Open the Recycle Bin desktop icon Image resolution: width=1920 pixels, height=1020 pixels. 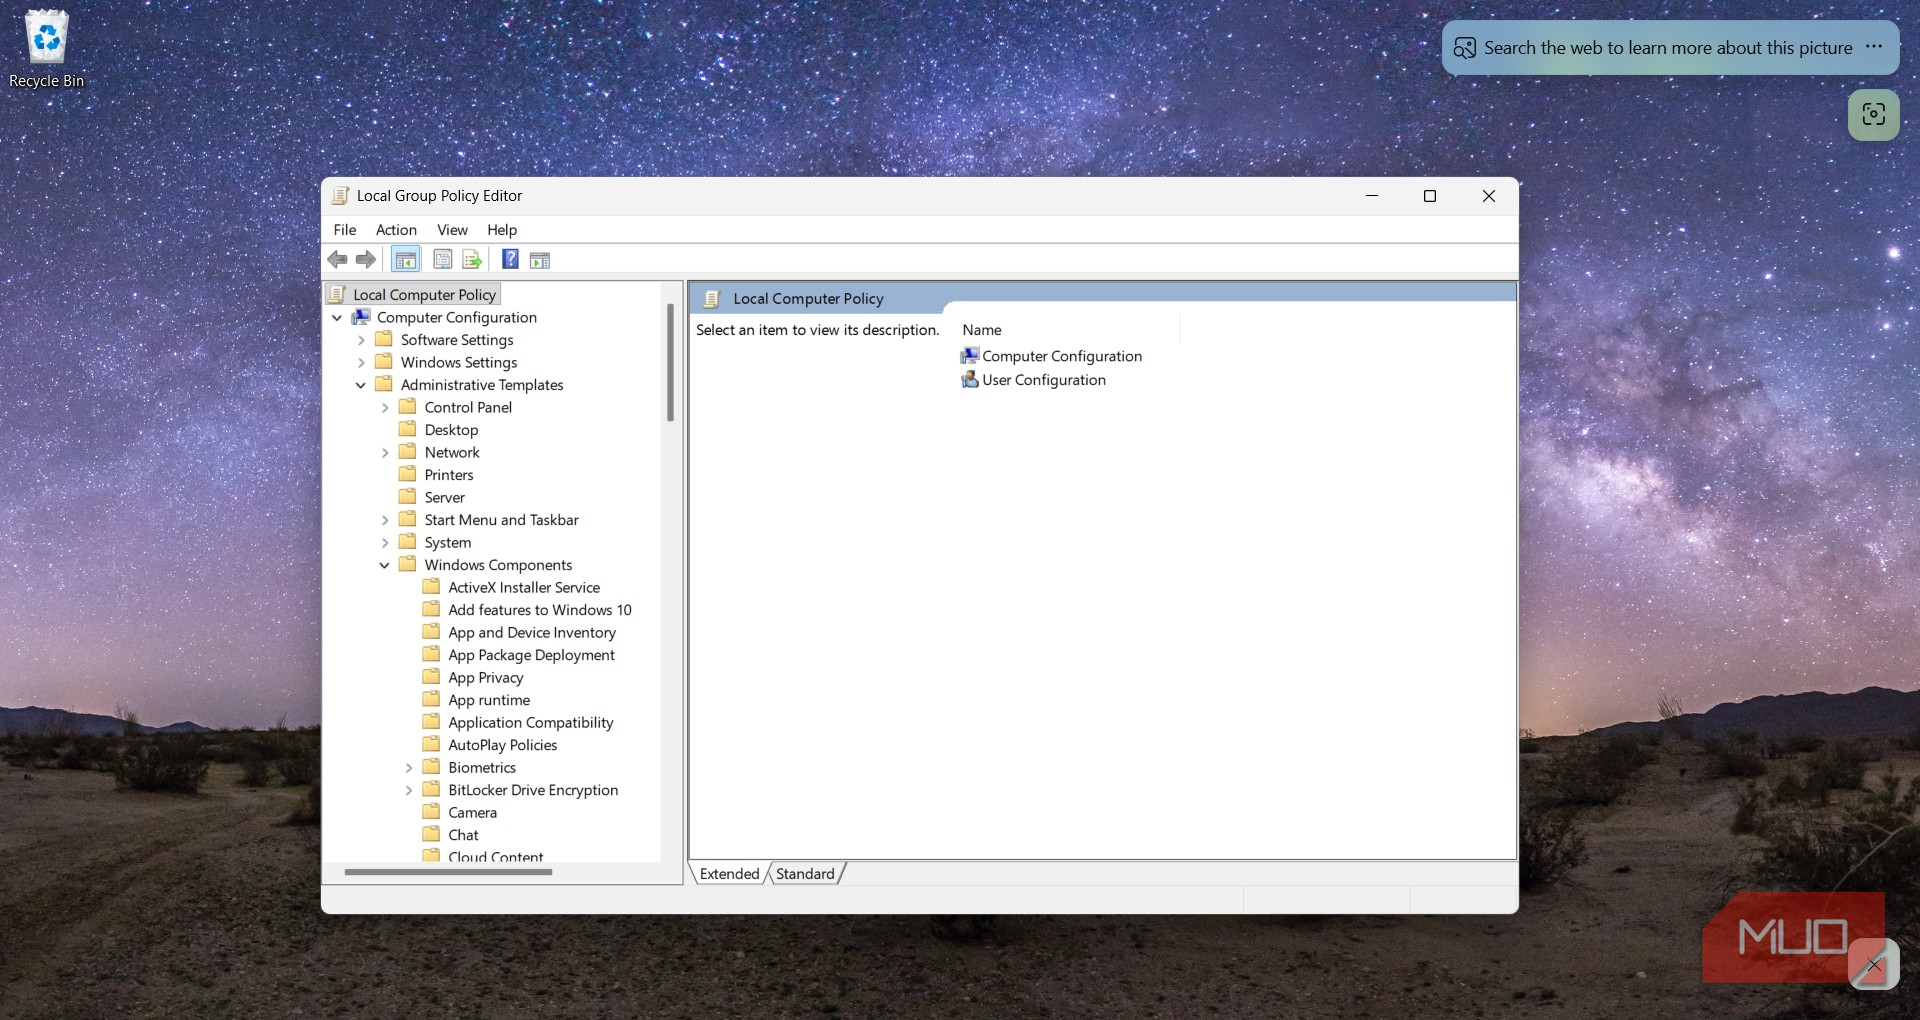pyautogui.click(x=47, y=49)
